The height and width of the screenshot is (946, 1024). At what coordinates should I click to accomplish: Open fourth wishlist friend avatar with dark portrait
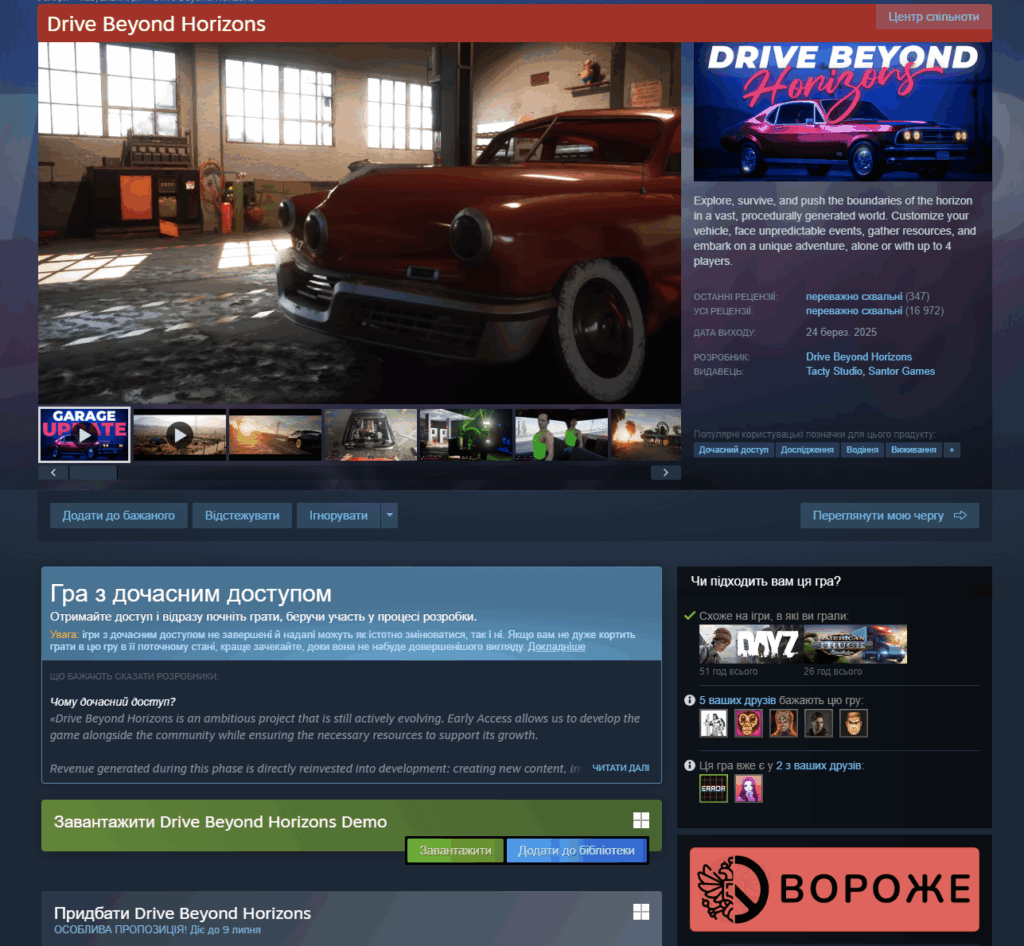click(818, 723)
